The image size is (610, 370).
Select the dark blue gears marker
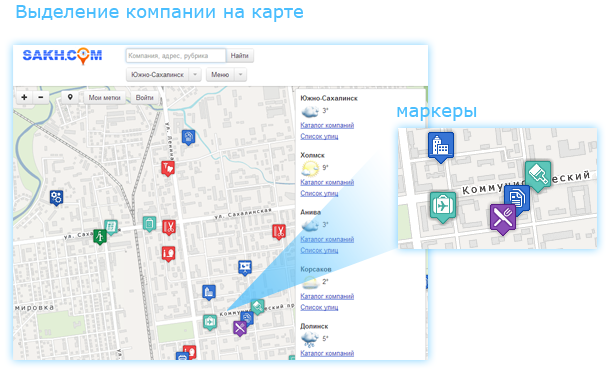tap(56, 198)
